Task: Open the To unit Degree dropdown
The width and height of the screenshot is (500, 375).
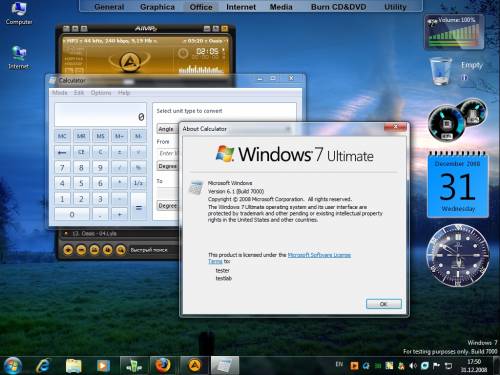Action: pos(168,206)
